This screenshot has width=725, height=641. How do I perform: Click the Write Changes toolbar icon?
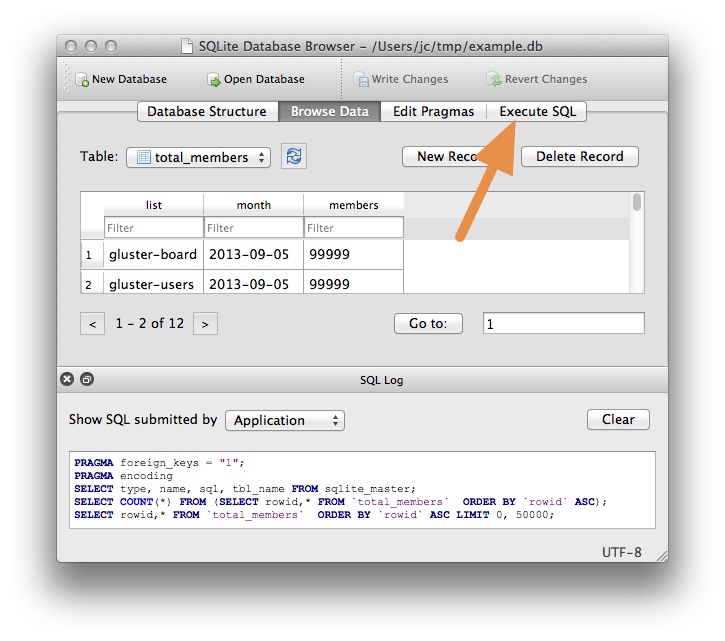(361, 80)
